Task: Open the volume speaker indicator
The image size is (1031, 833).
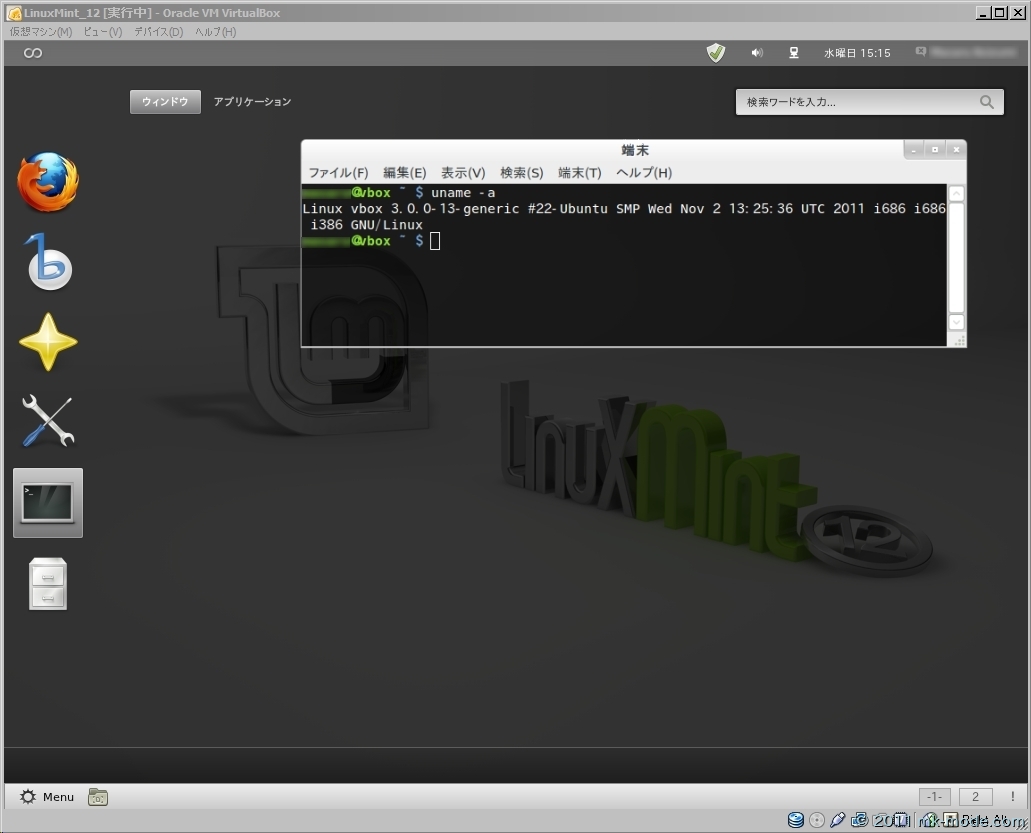Action: coord(757,53)
